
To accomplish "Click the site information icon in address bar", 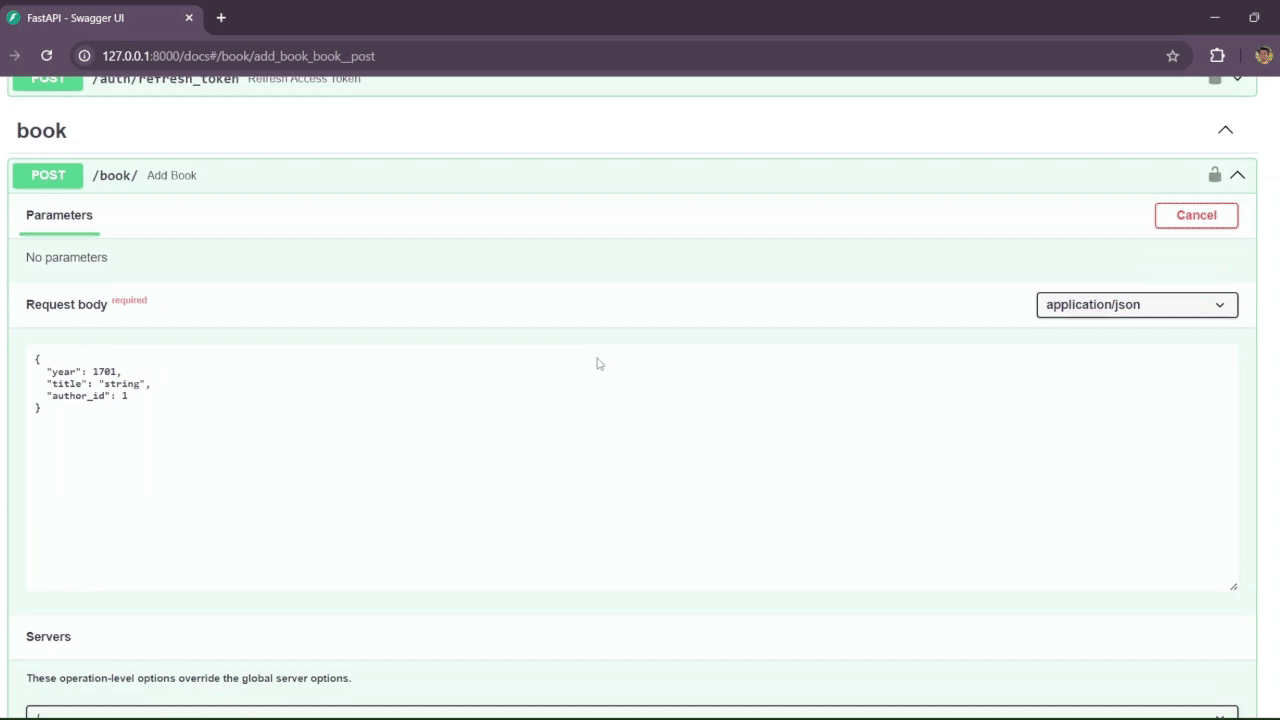I will click(85, 56).
